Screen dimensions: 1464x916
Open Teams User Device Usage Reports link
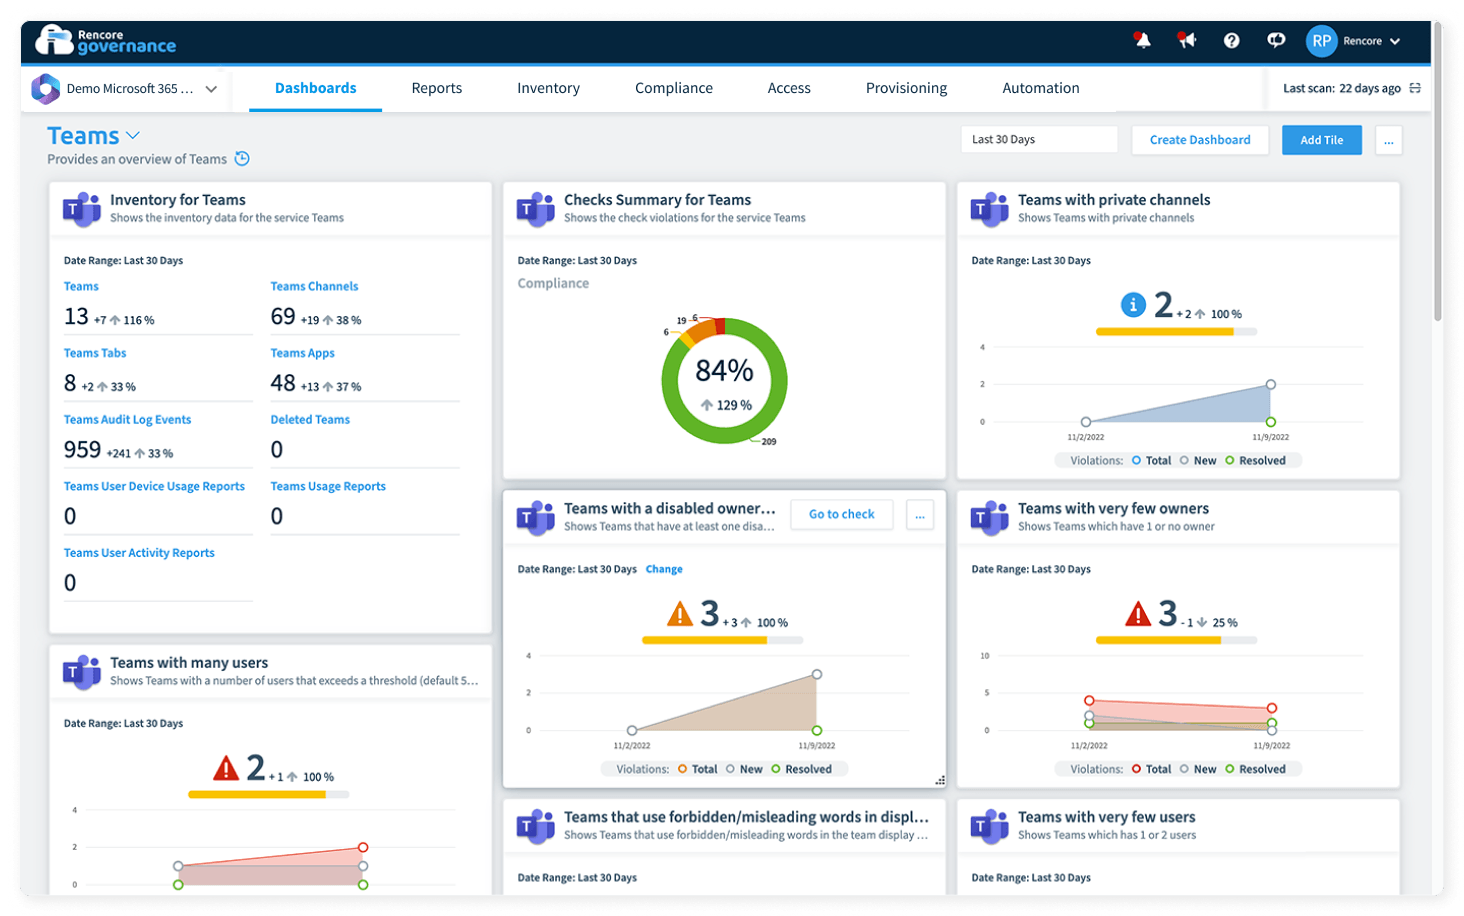[x=154, y=486]
